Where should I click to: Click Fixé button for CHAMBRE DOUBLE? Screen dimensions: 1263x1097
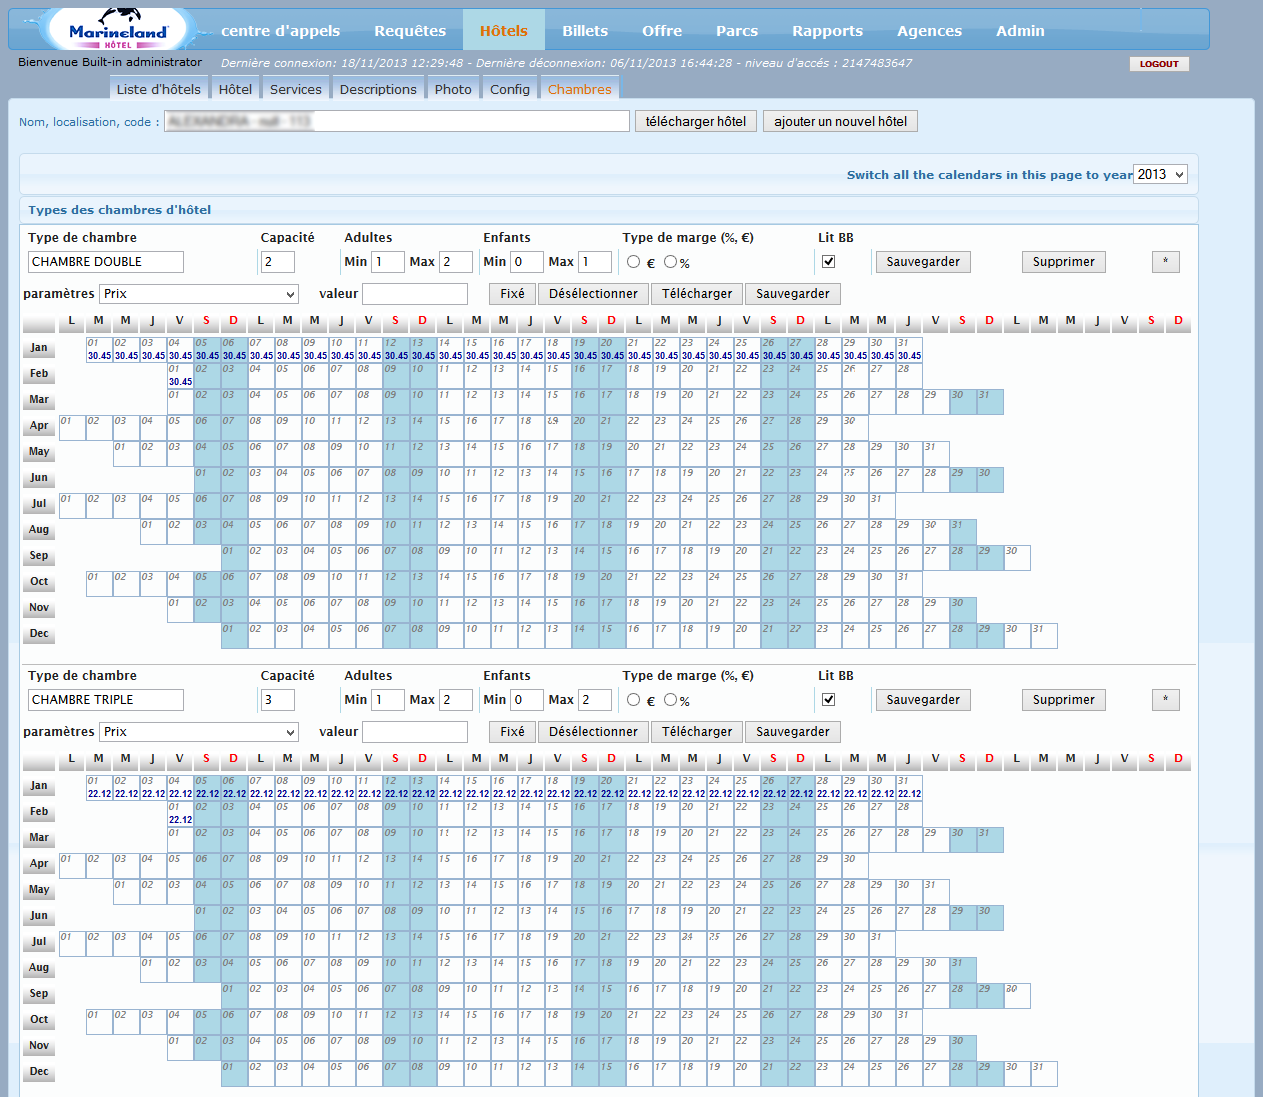pos(512,294)
